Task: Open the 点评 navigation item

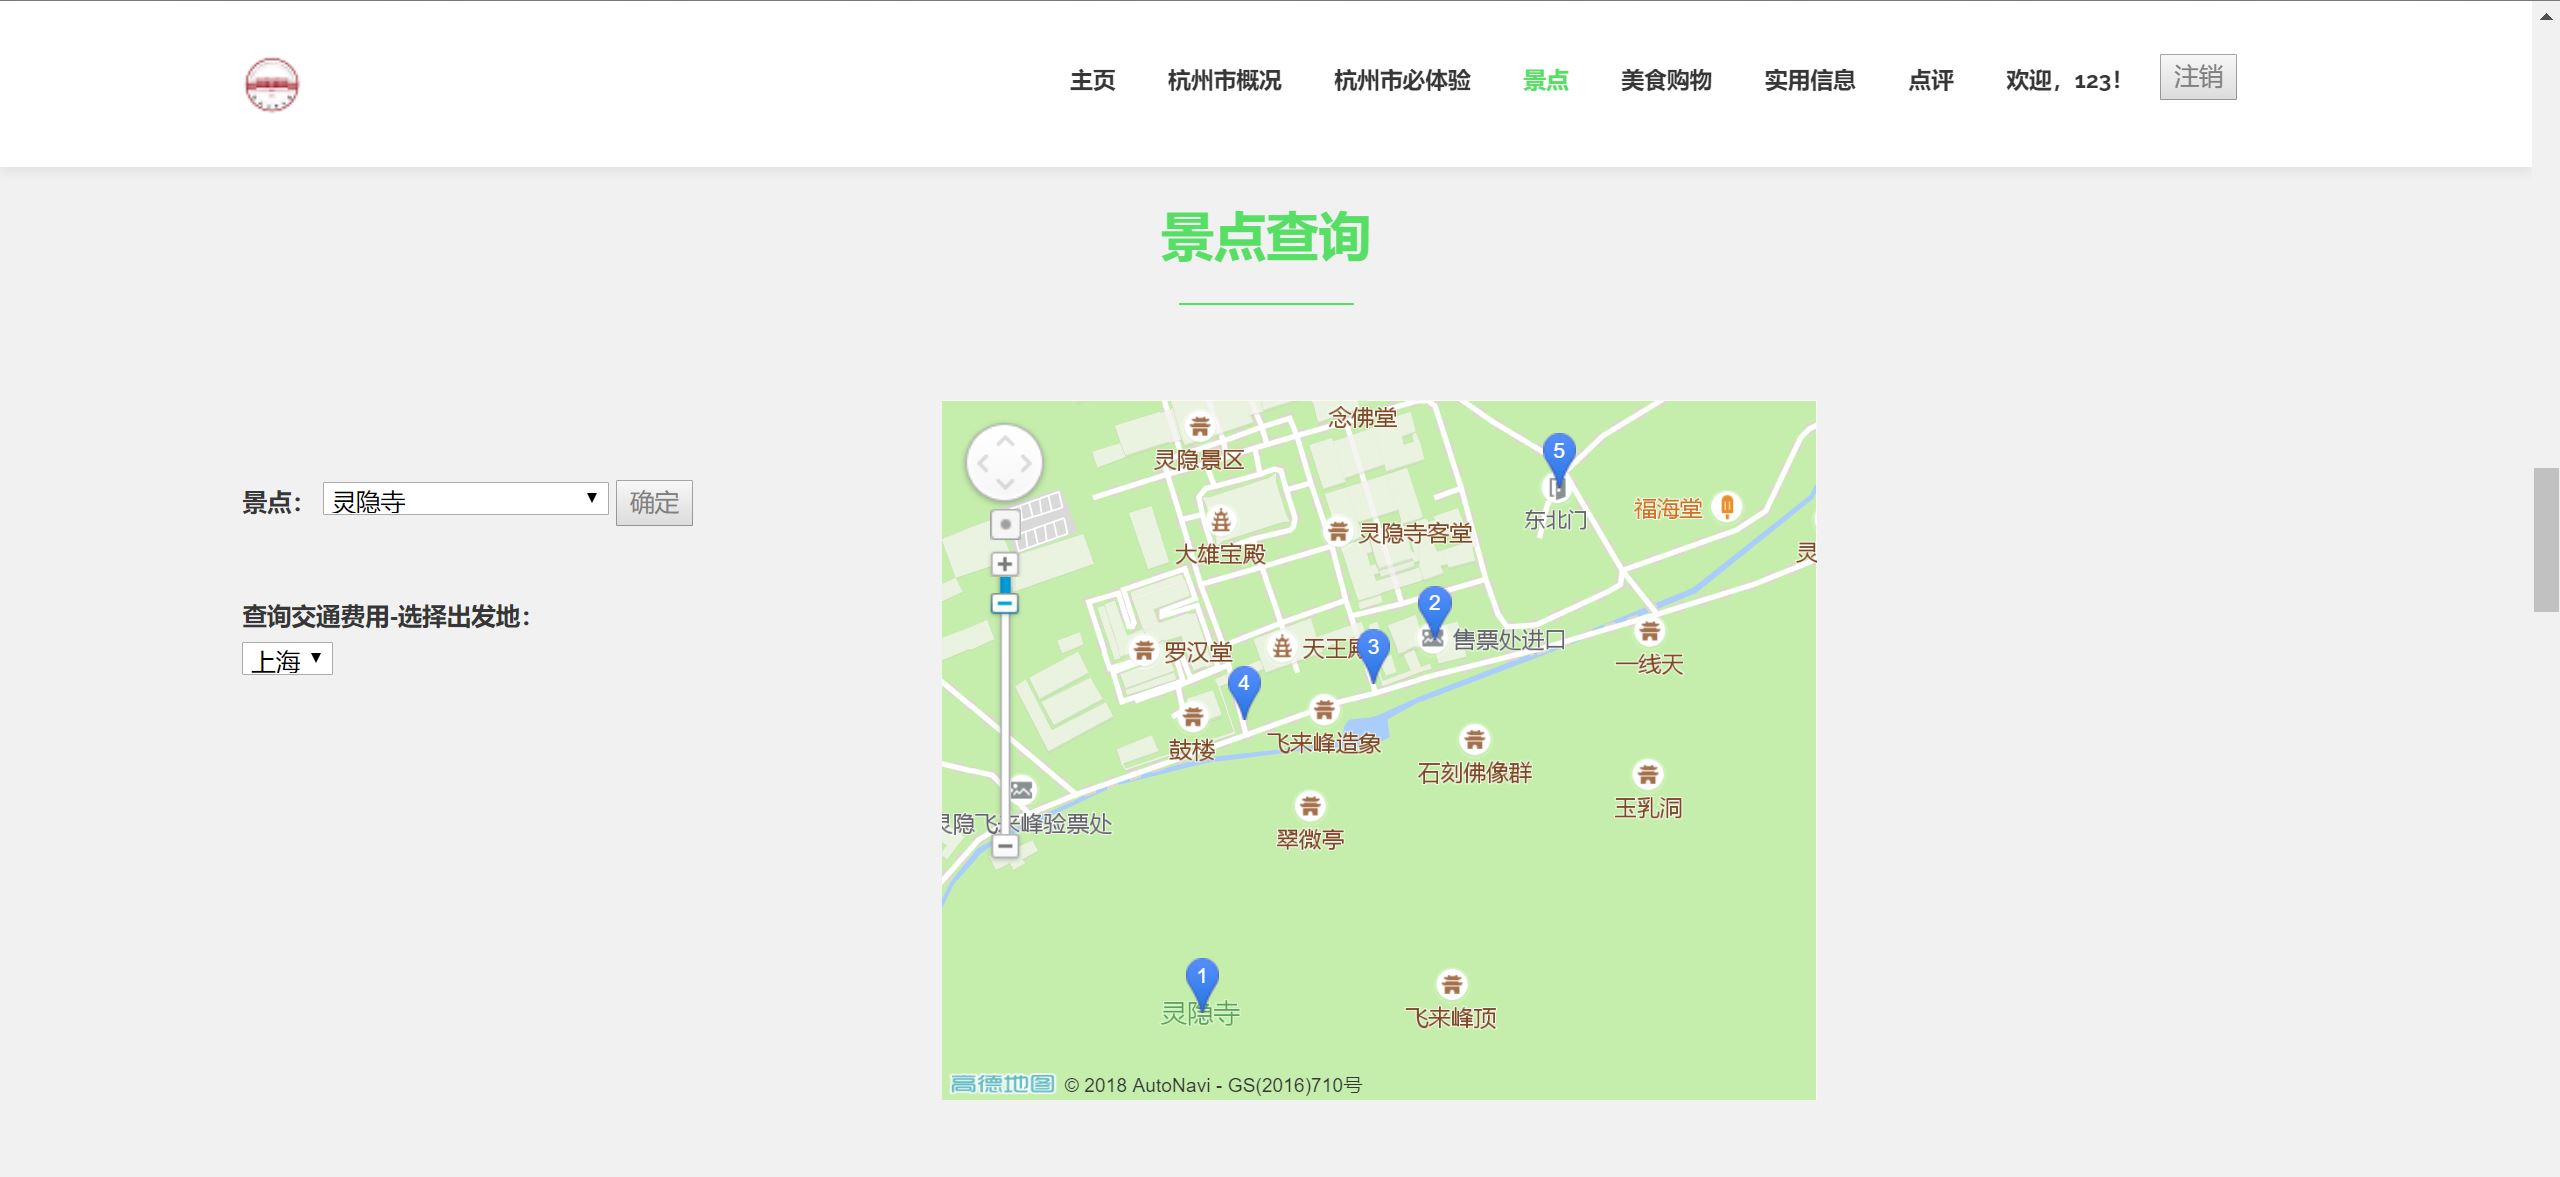Action: 1930,80
